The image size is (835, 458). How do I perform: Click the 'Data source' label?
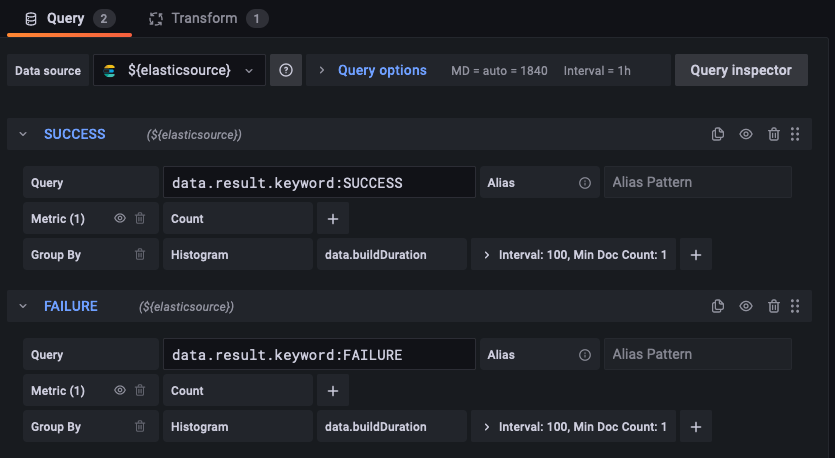[48, 70]
